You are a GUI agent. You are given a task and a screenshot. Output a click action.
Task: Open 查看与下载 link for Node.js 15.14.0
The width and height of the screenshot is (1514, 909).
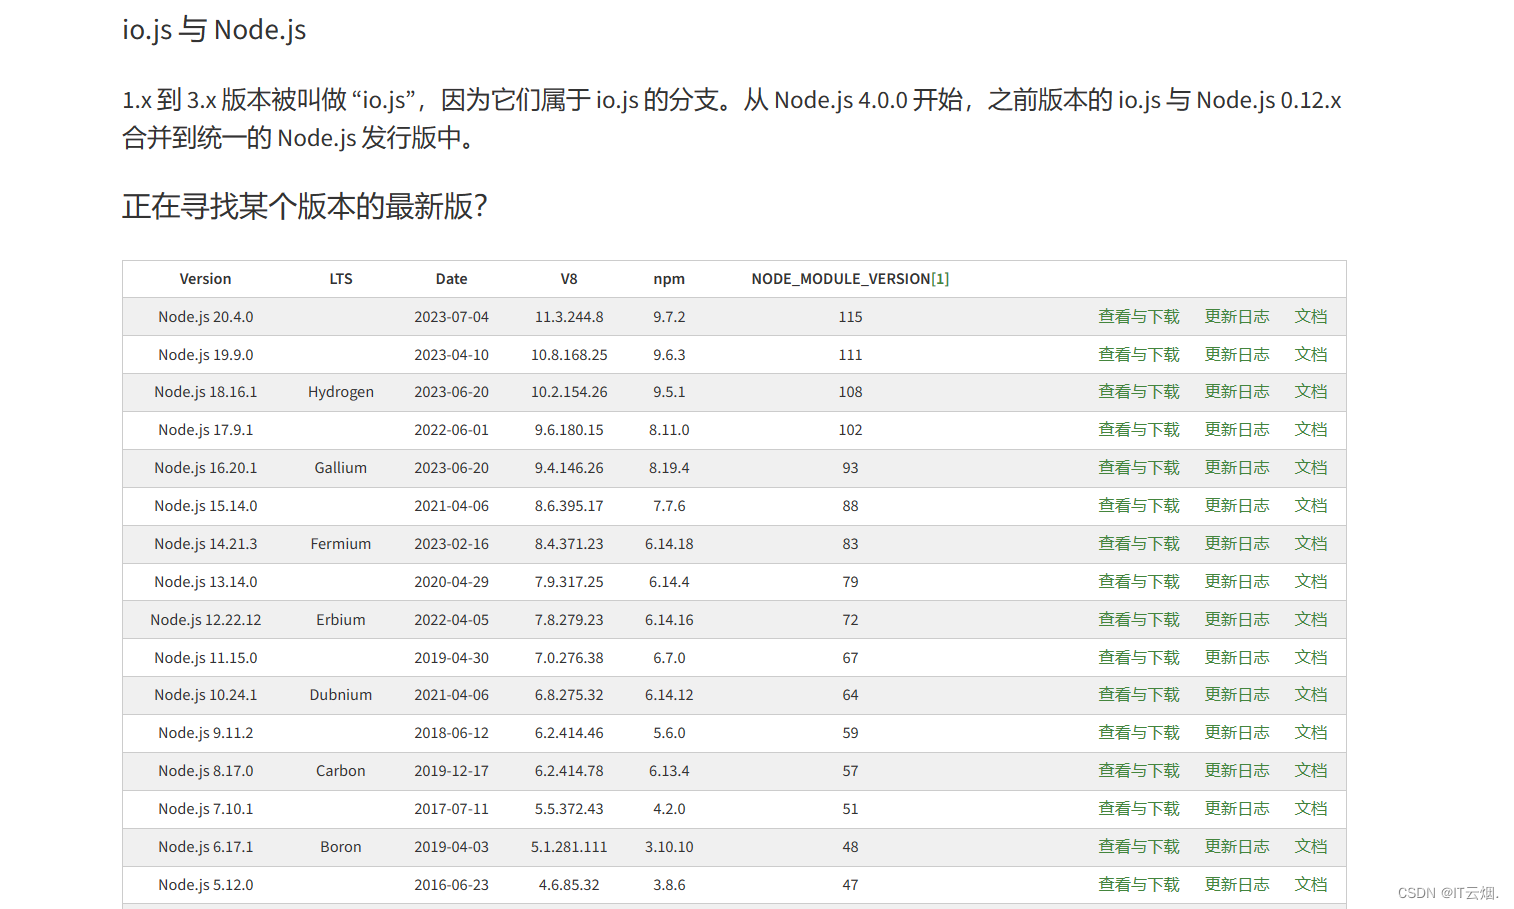click(1139, 506)
